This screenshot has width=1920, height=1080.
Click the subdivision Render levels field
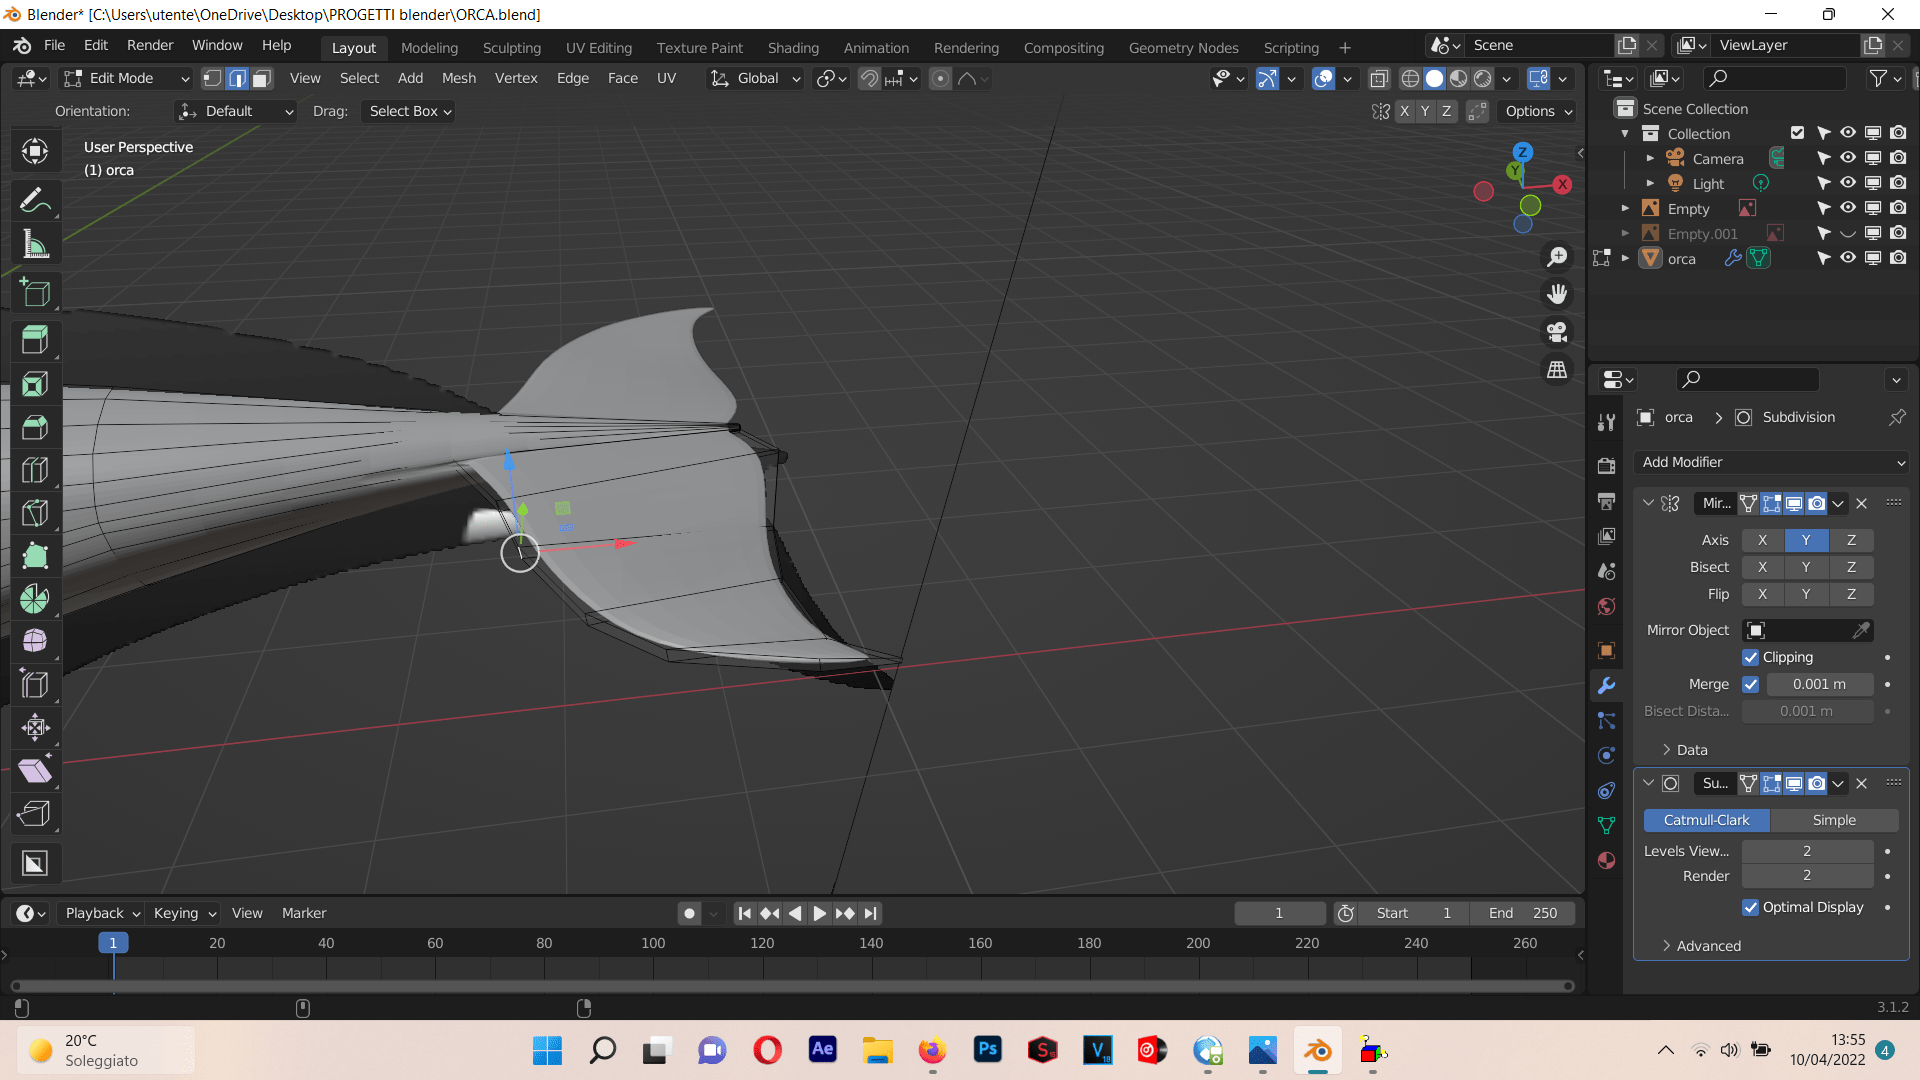(x=1807, y=876)
